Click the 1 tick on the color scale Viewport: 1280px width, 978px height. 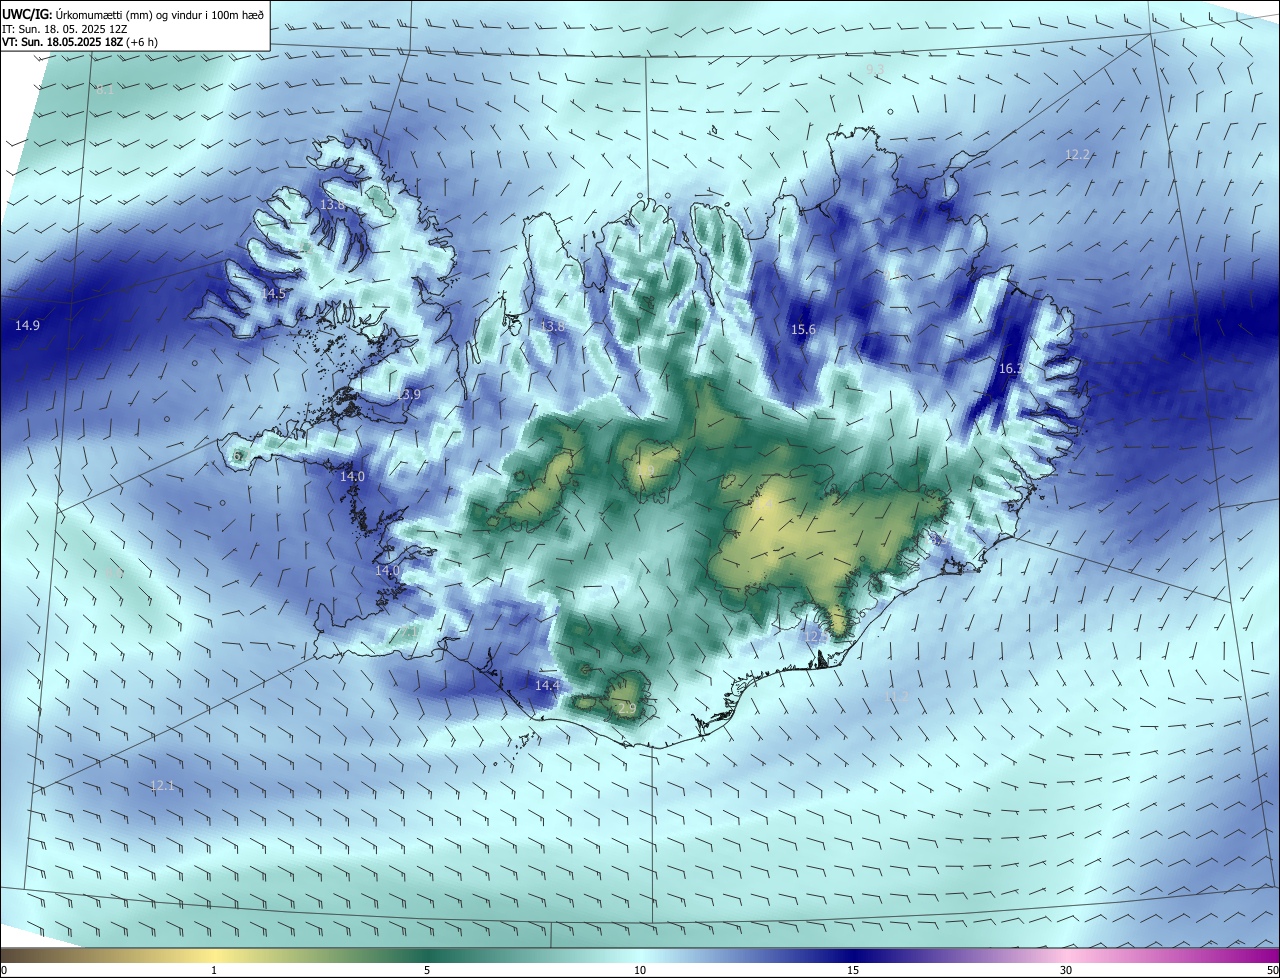coord(214,970)
